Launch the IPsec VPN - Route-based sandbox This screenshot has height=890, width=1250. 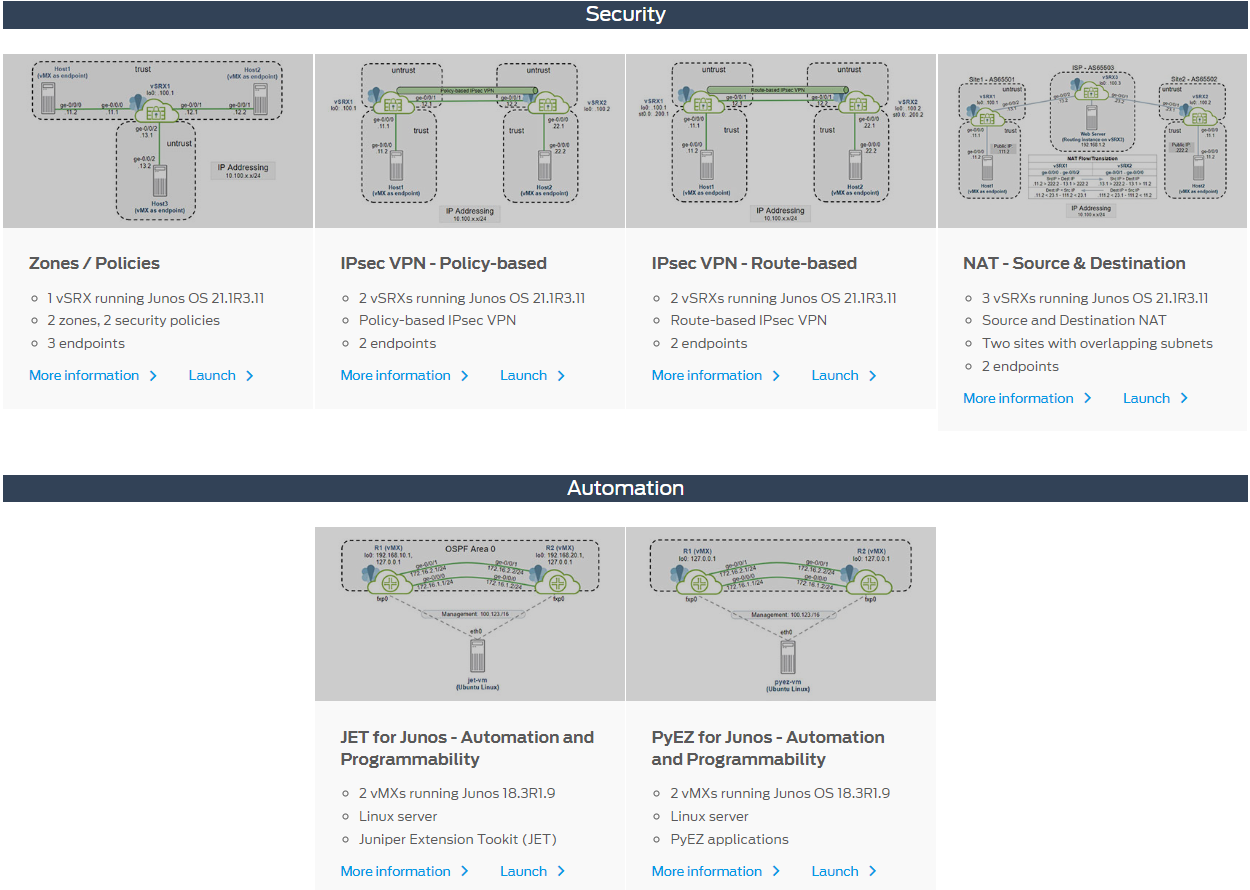(836, 374)
